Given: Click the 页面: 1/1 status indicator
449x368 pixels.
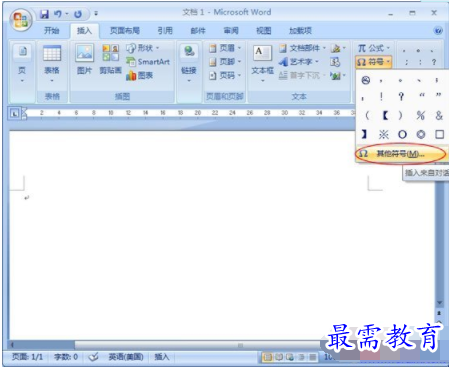Looking at the screenshot, I should pos(27,357).
